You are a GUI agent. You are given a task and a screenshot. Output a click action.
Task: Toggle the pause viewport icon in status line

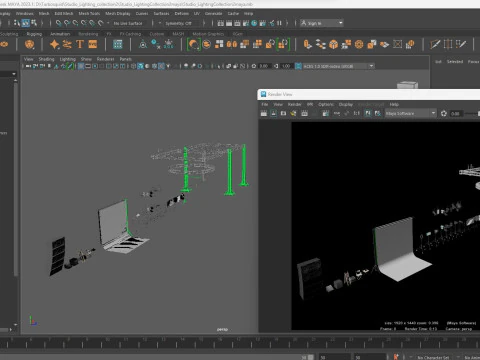279,23
